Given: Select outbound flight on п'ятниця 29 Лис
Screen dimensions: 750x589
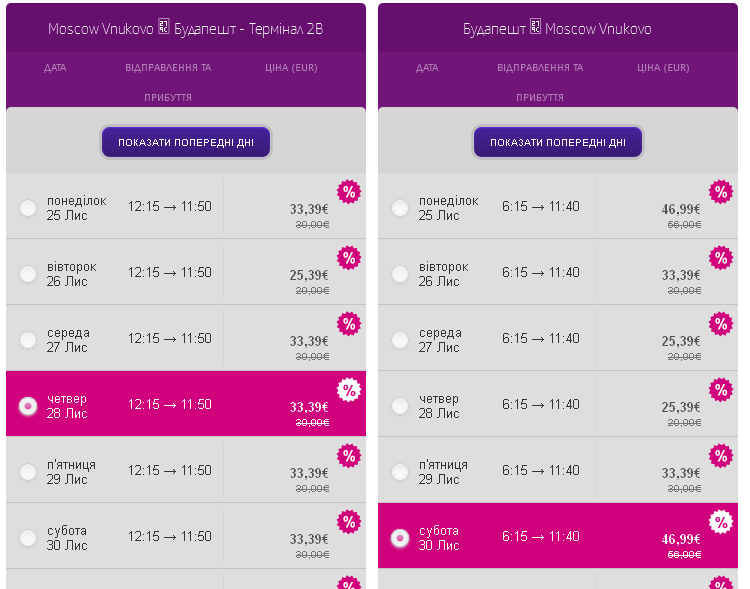Looking at the screenshot, I should pyautogui.click(x=28, y=472).
